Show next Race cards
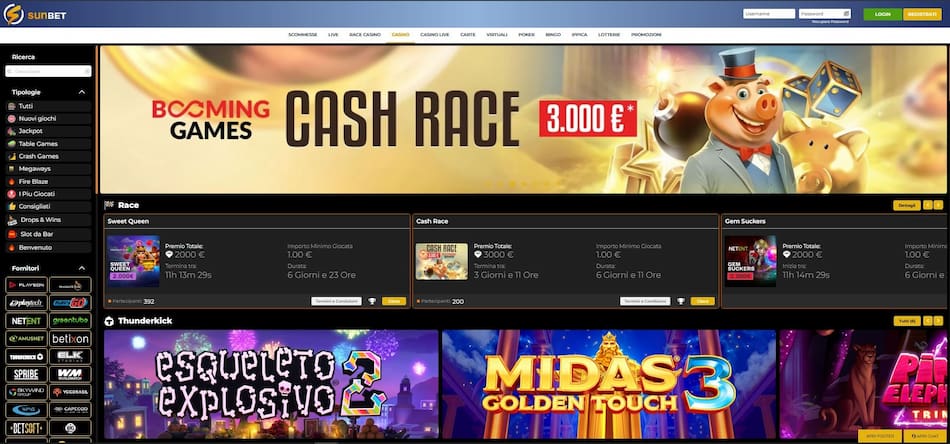 pyautogui.click(x=938, y=205)
